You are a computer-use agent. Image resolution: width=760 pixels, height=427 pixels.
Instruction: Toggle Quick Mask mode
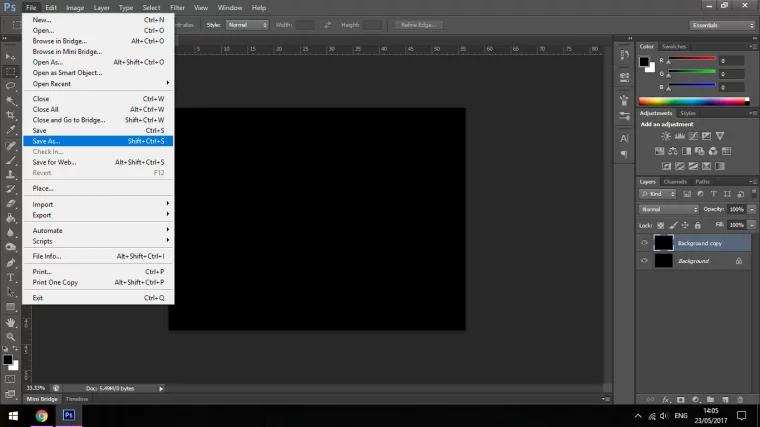(x=10, y=379)
